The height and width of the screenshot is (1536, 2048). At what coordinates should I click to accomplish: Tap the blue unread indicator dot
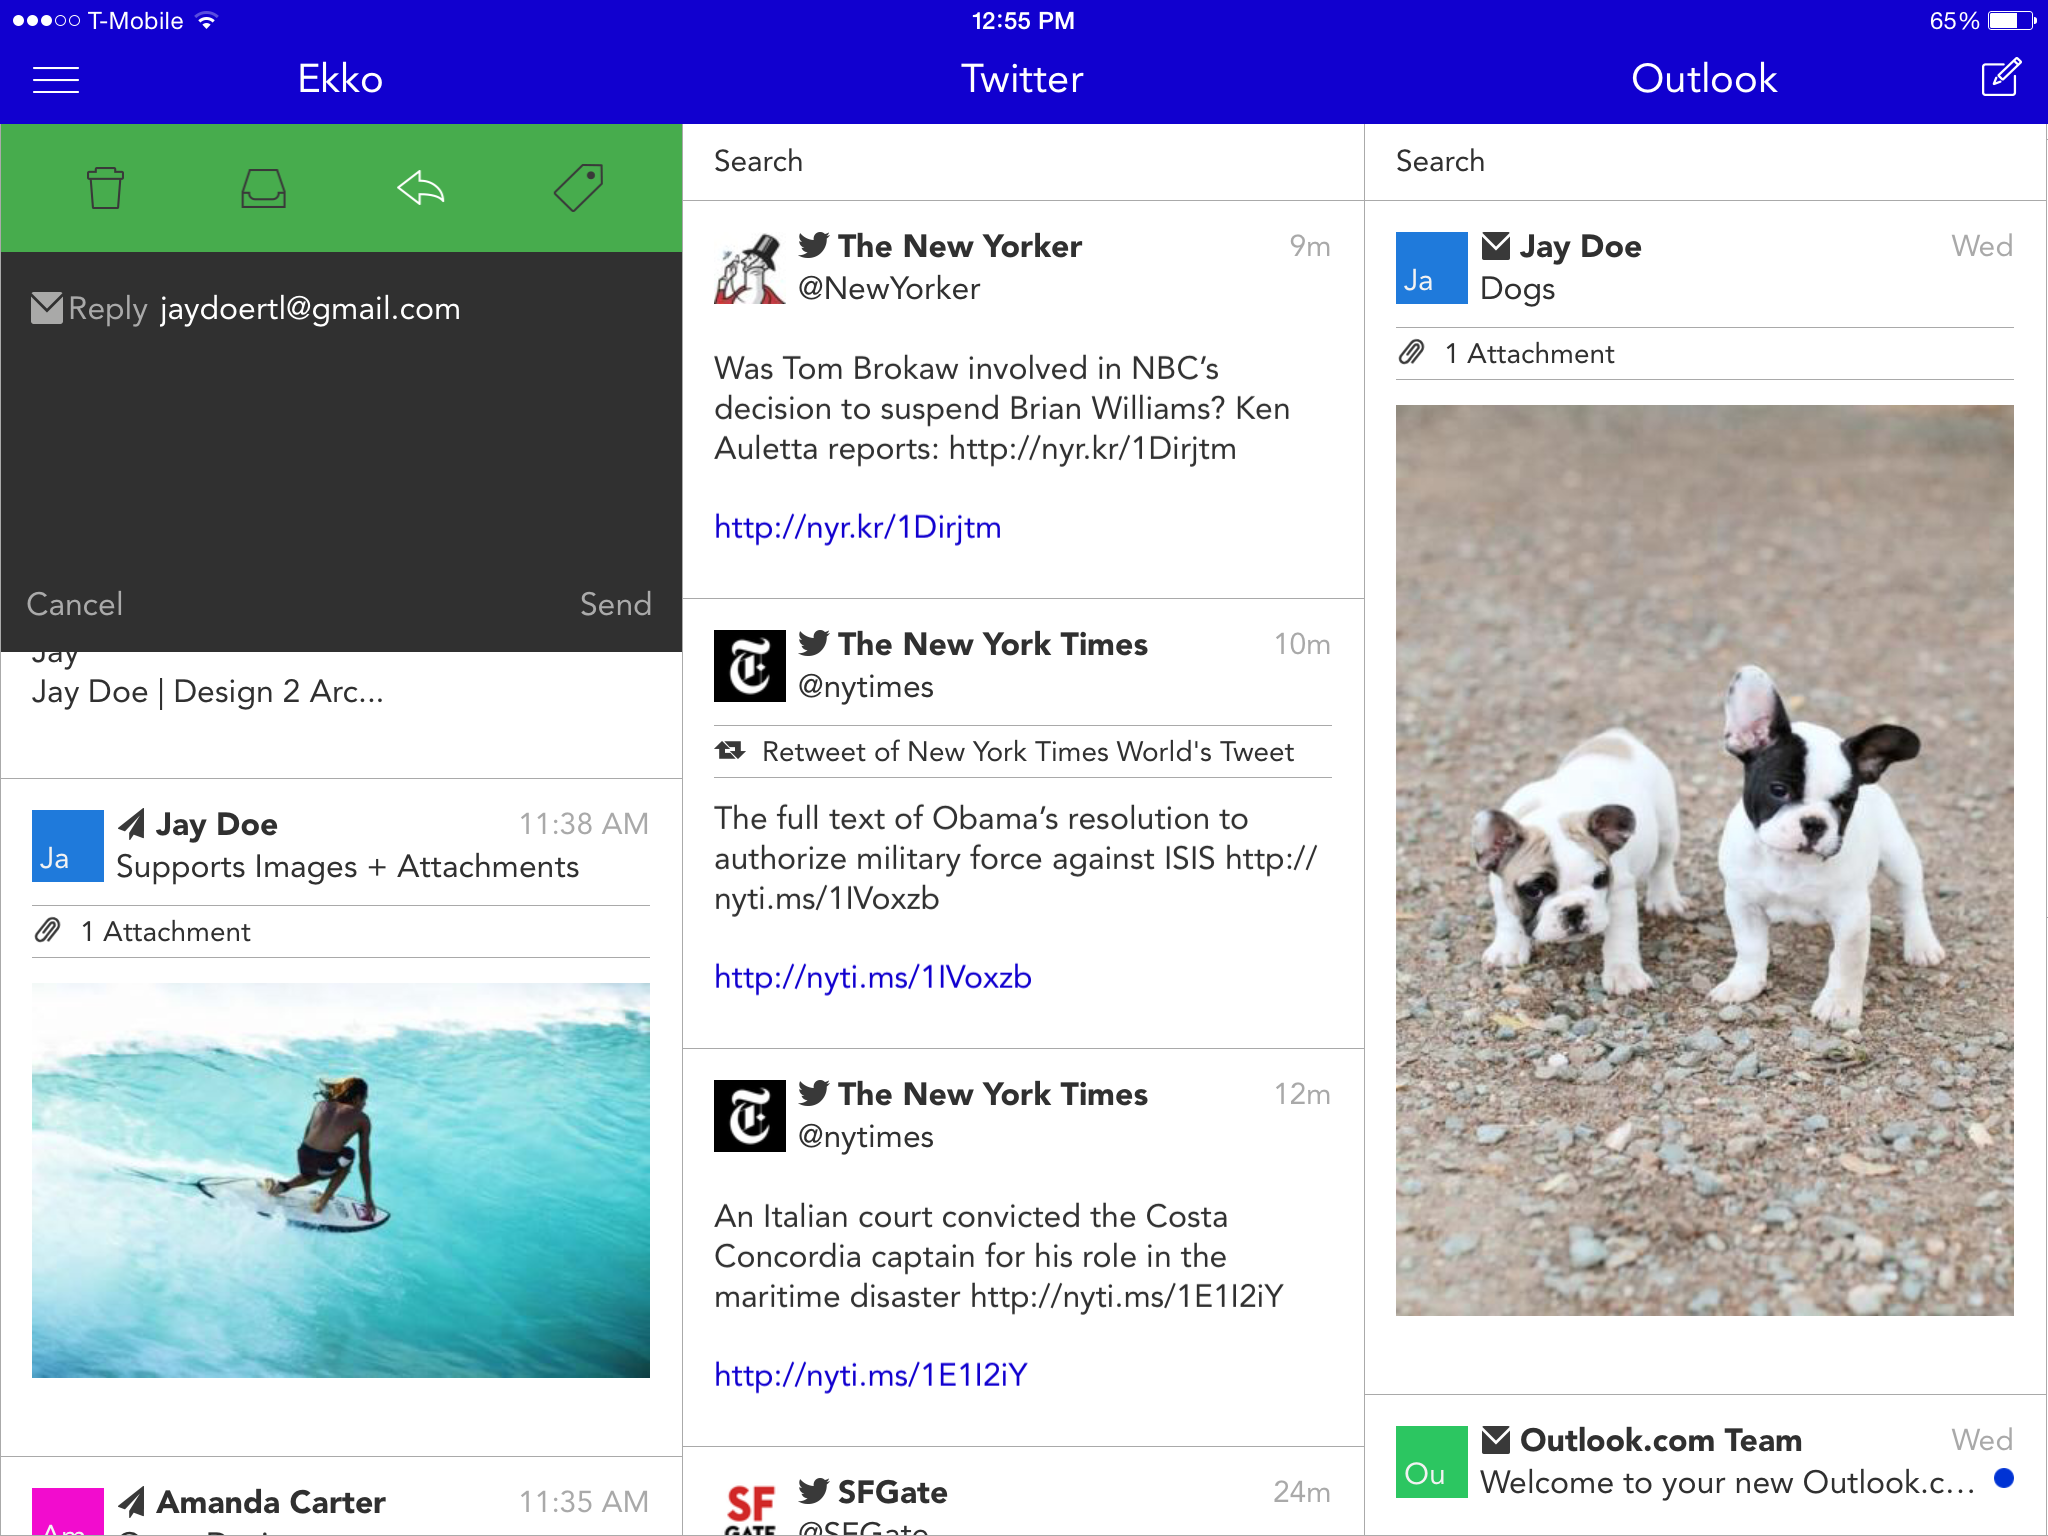click(2003, 1478)
